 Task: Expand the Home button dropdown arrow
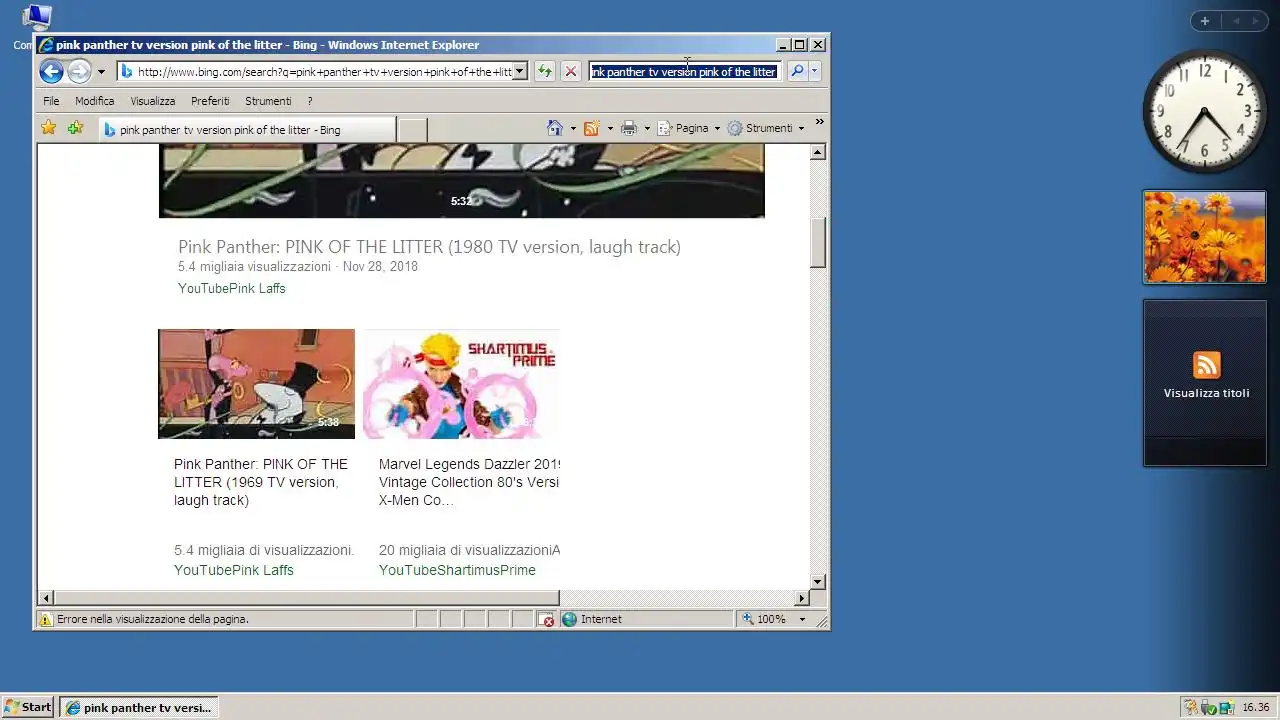pyautogui.click(x=573, y=128)
